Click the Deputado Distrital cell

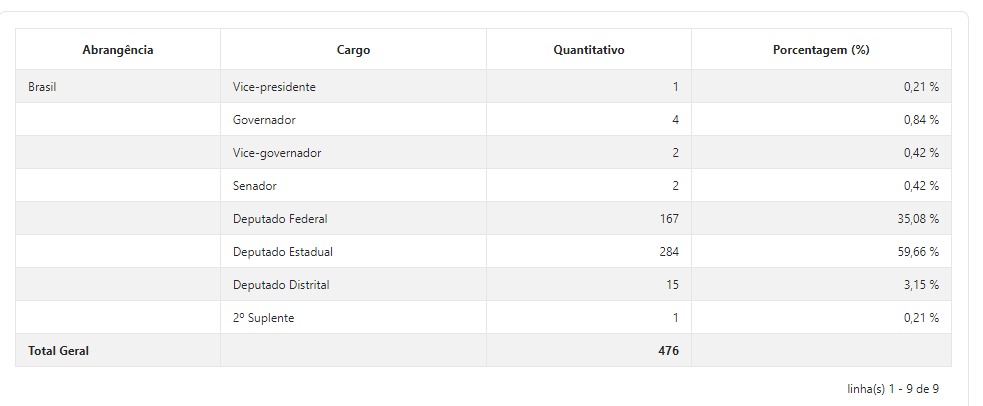[281, 285]
